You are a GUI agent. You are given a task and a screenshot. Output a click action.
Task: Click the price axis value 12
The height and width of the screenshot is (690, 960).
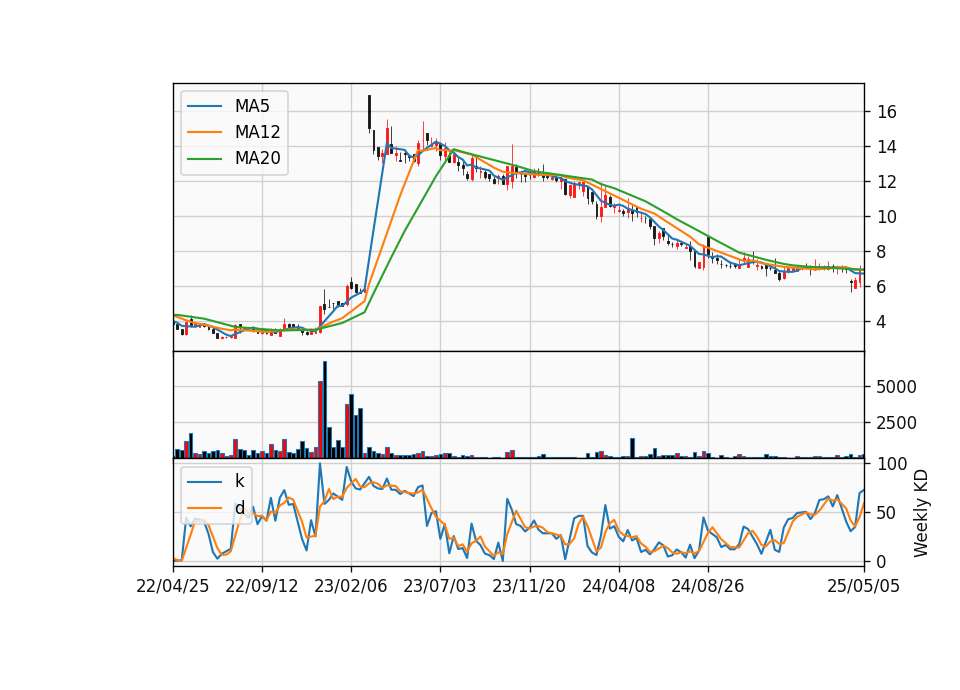pyautogui.click(x=887, y=182)
